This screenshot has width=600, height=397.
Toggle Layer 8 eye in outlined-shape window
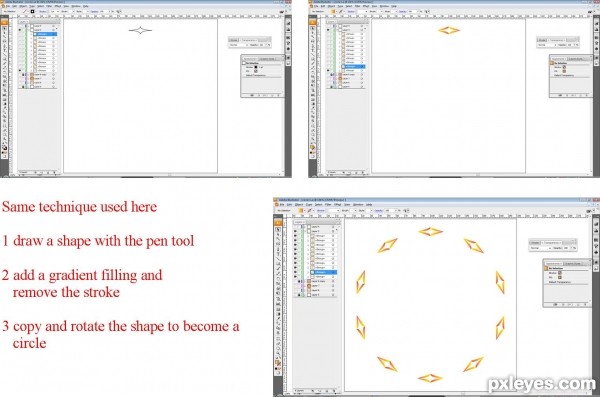(x=20, y=29)
